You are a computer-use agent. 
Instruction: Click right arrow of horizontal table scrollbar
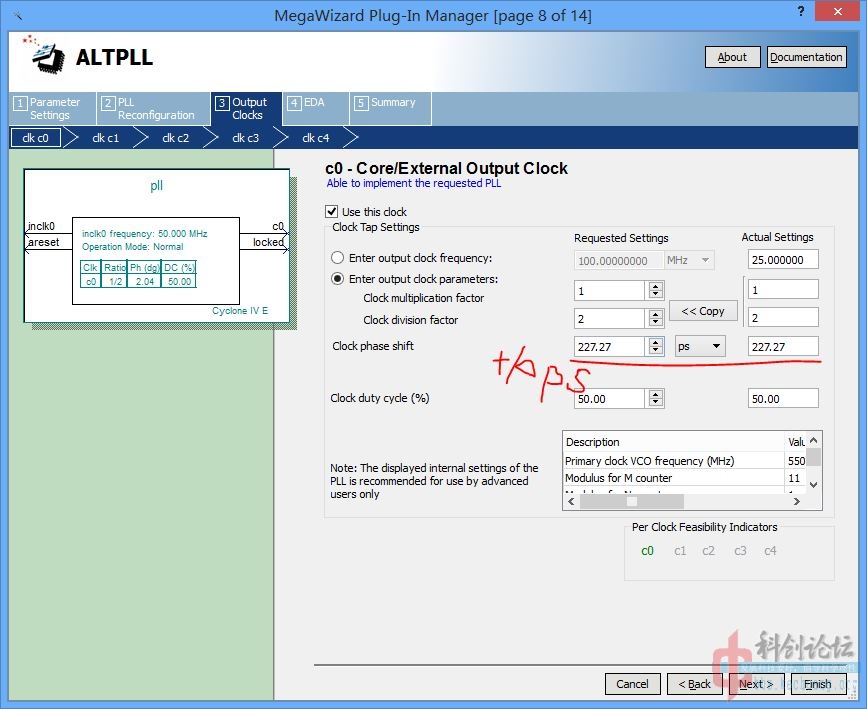(x=797, y=502)
